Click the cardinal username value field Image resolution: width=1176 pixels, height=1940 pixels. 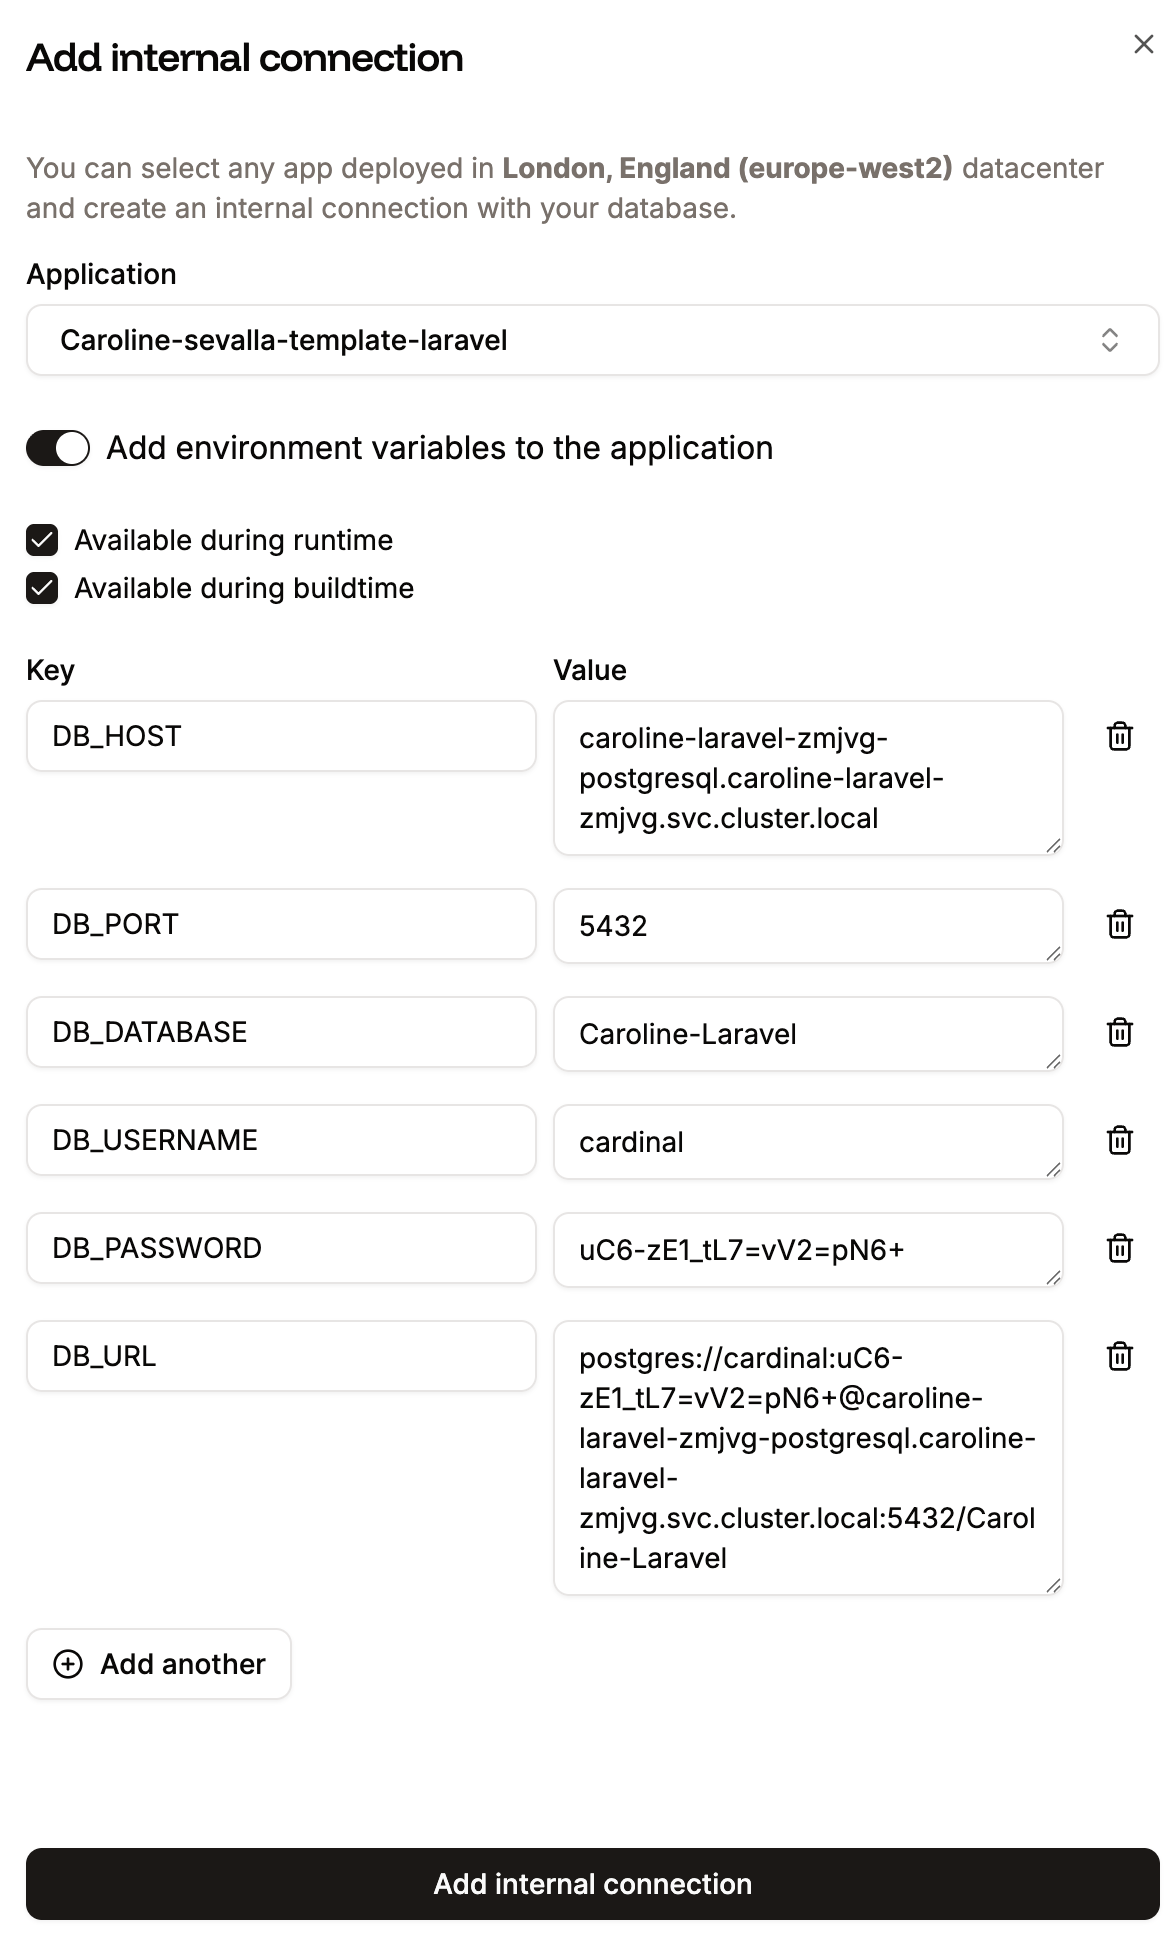806,1141
